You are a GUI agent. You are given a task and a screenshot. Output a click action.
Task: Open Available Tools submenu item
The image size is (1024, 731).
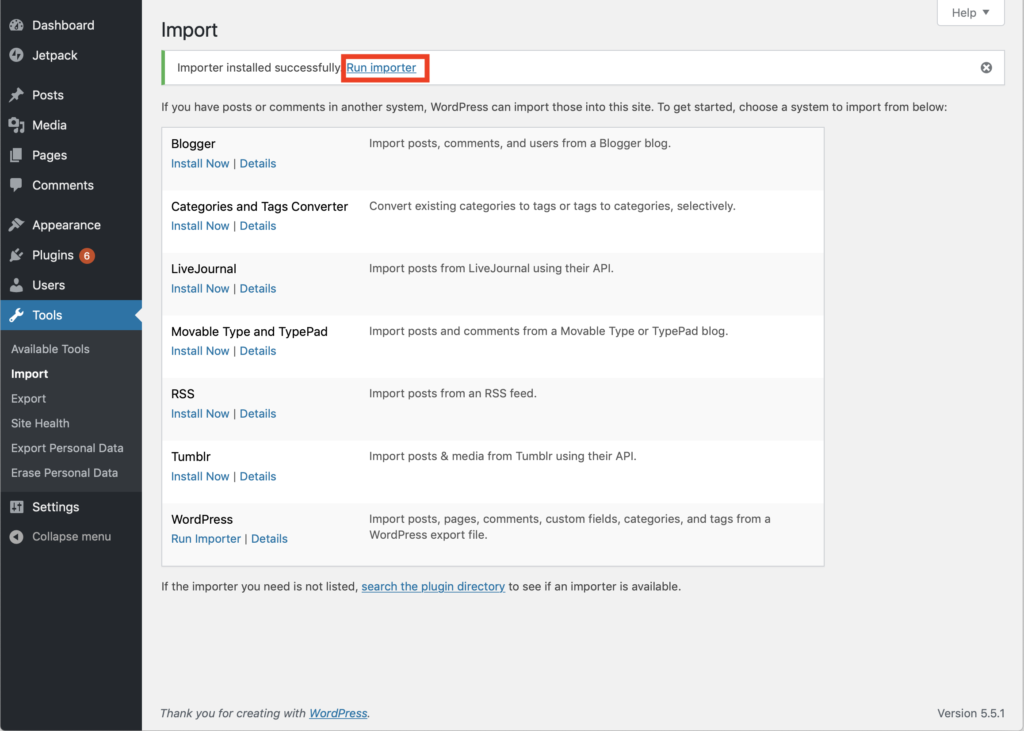[x=50, y=349]
